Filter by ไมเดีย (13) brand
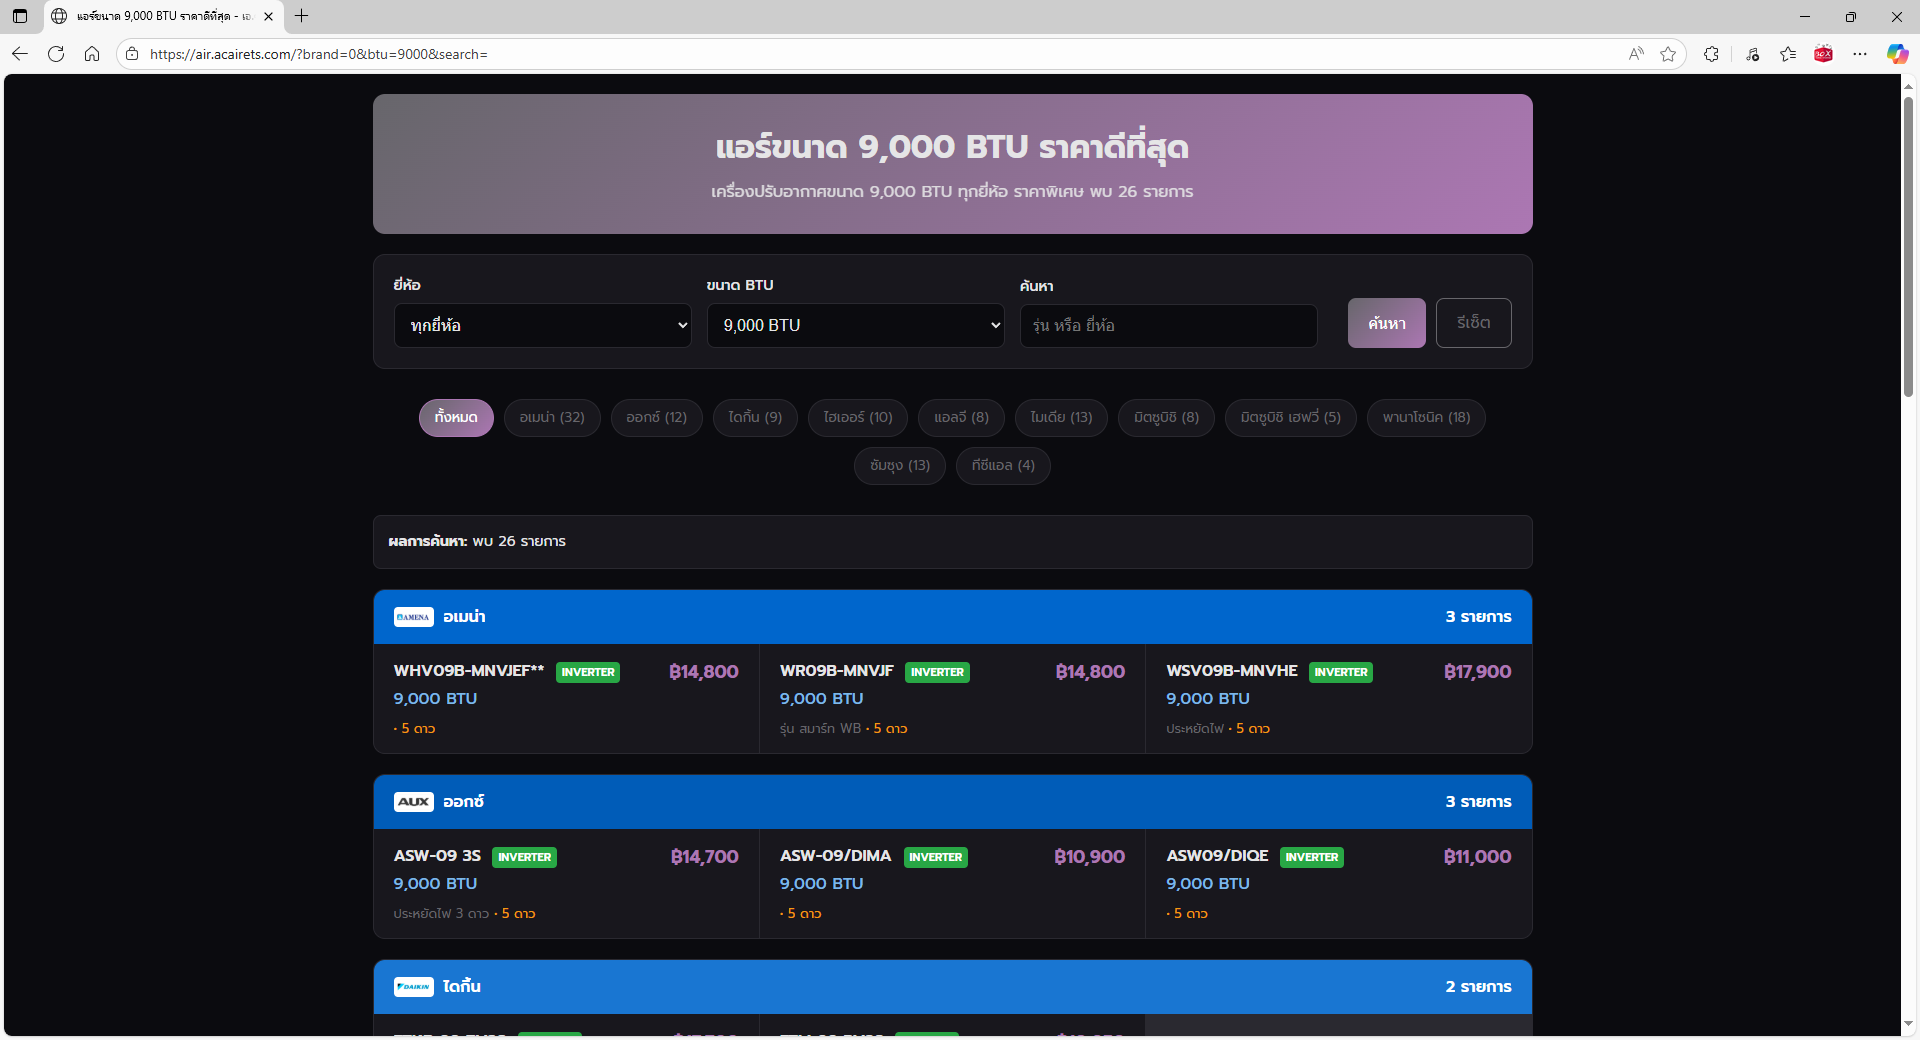The height and width of the screenshot is (1040, 1920). (x=1061, y=418)
